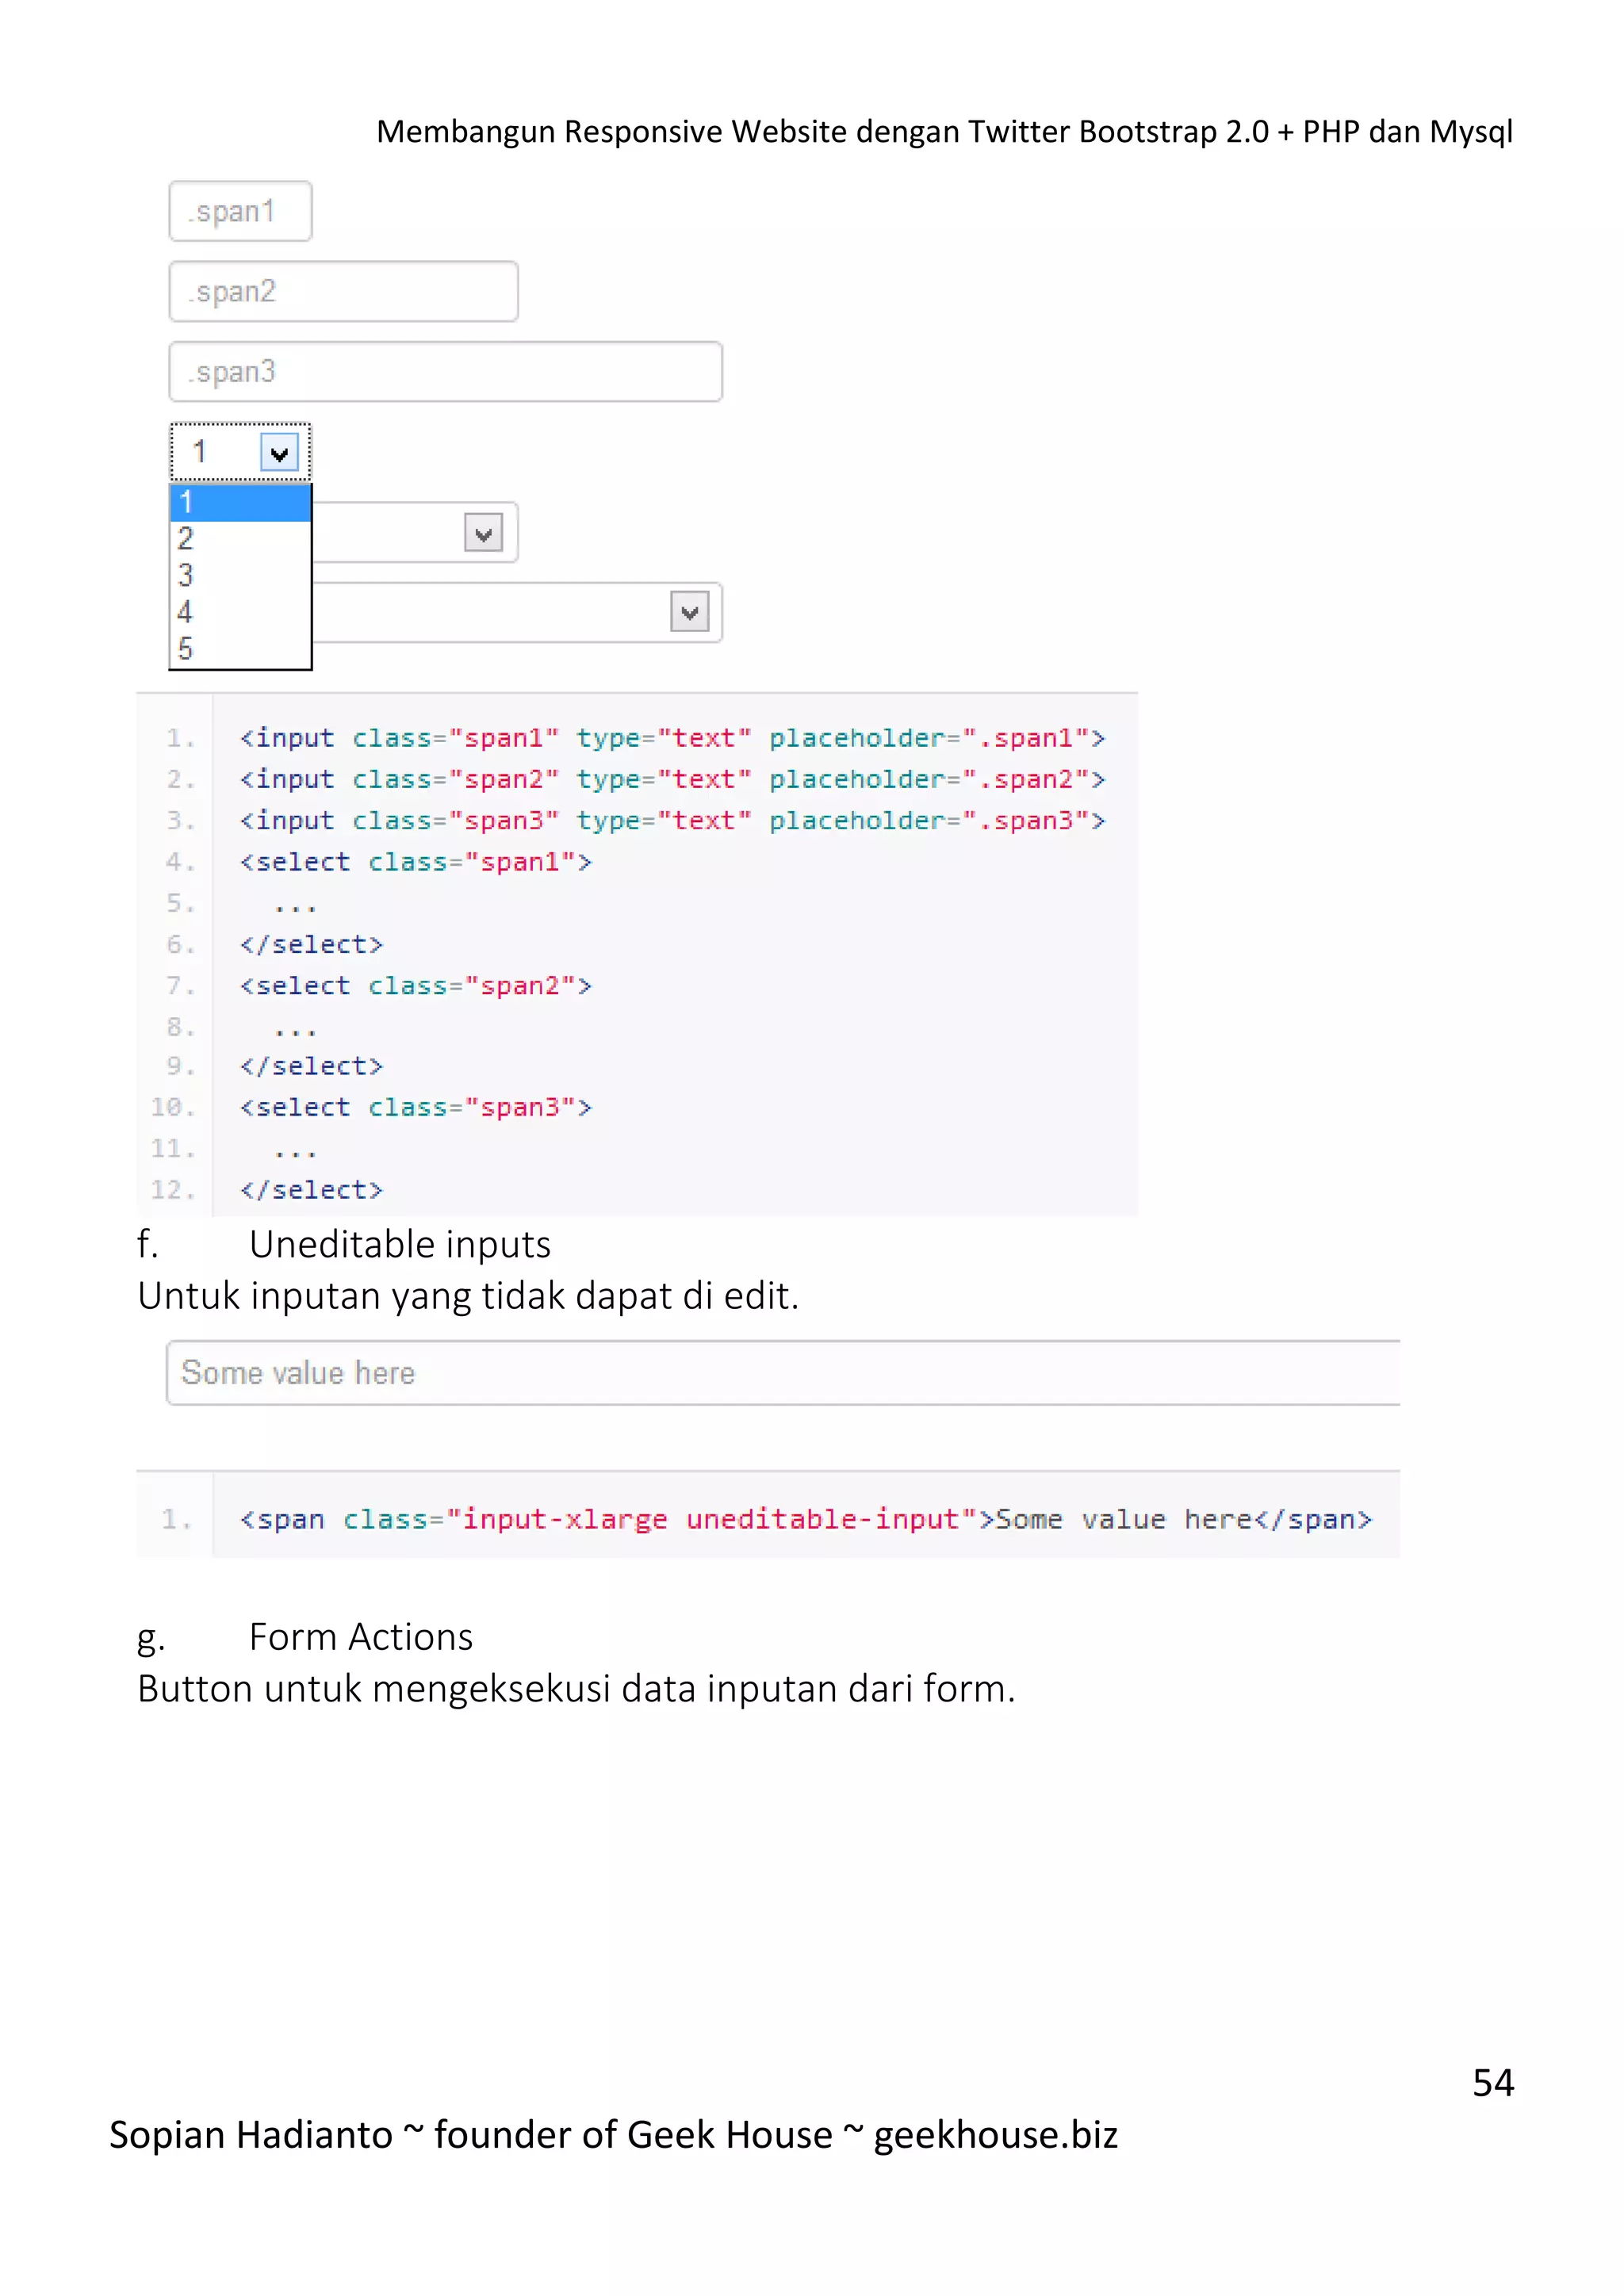Click code line input class="span1"
The image size is (1624, 2296).
(672, 738)
